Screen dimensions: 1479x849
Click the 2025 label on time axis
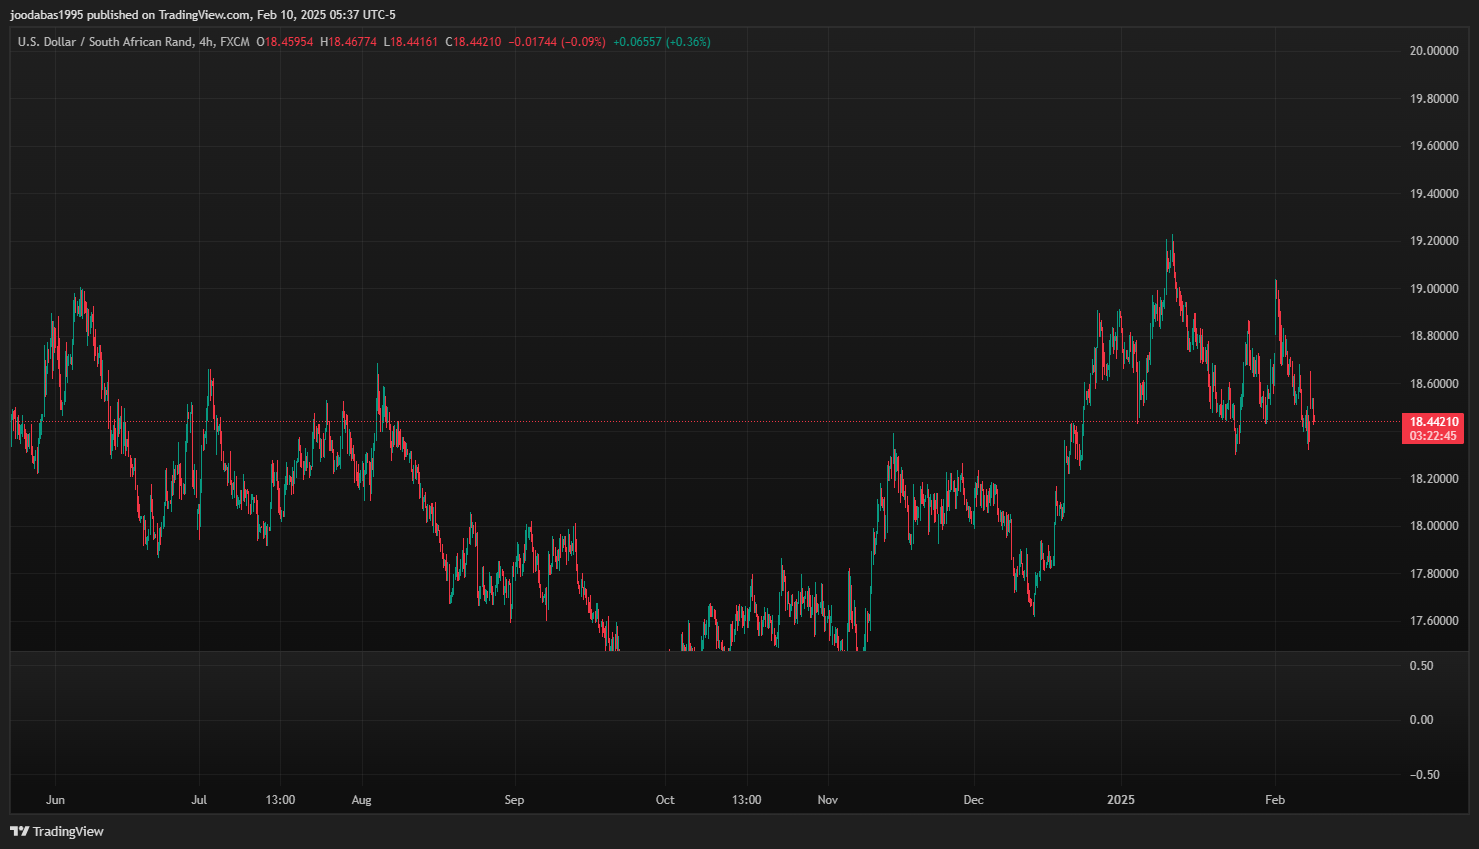tap(1120, 800)
